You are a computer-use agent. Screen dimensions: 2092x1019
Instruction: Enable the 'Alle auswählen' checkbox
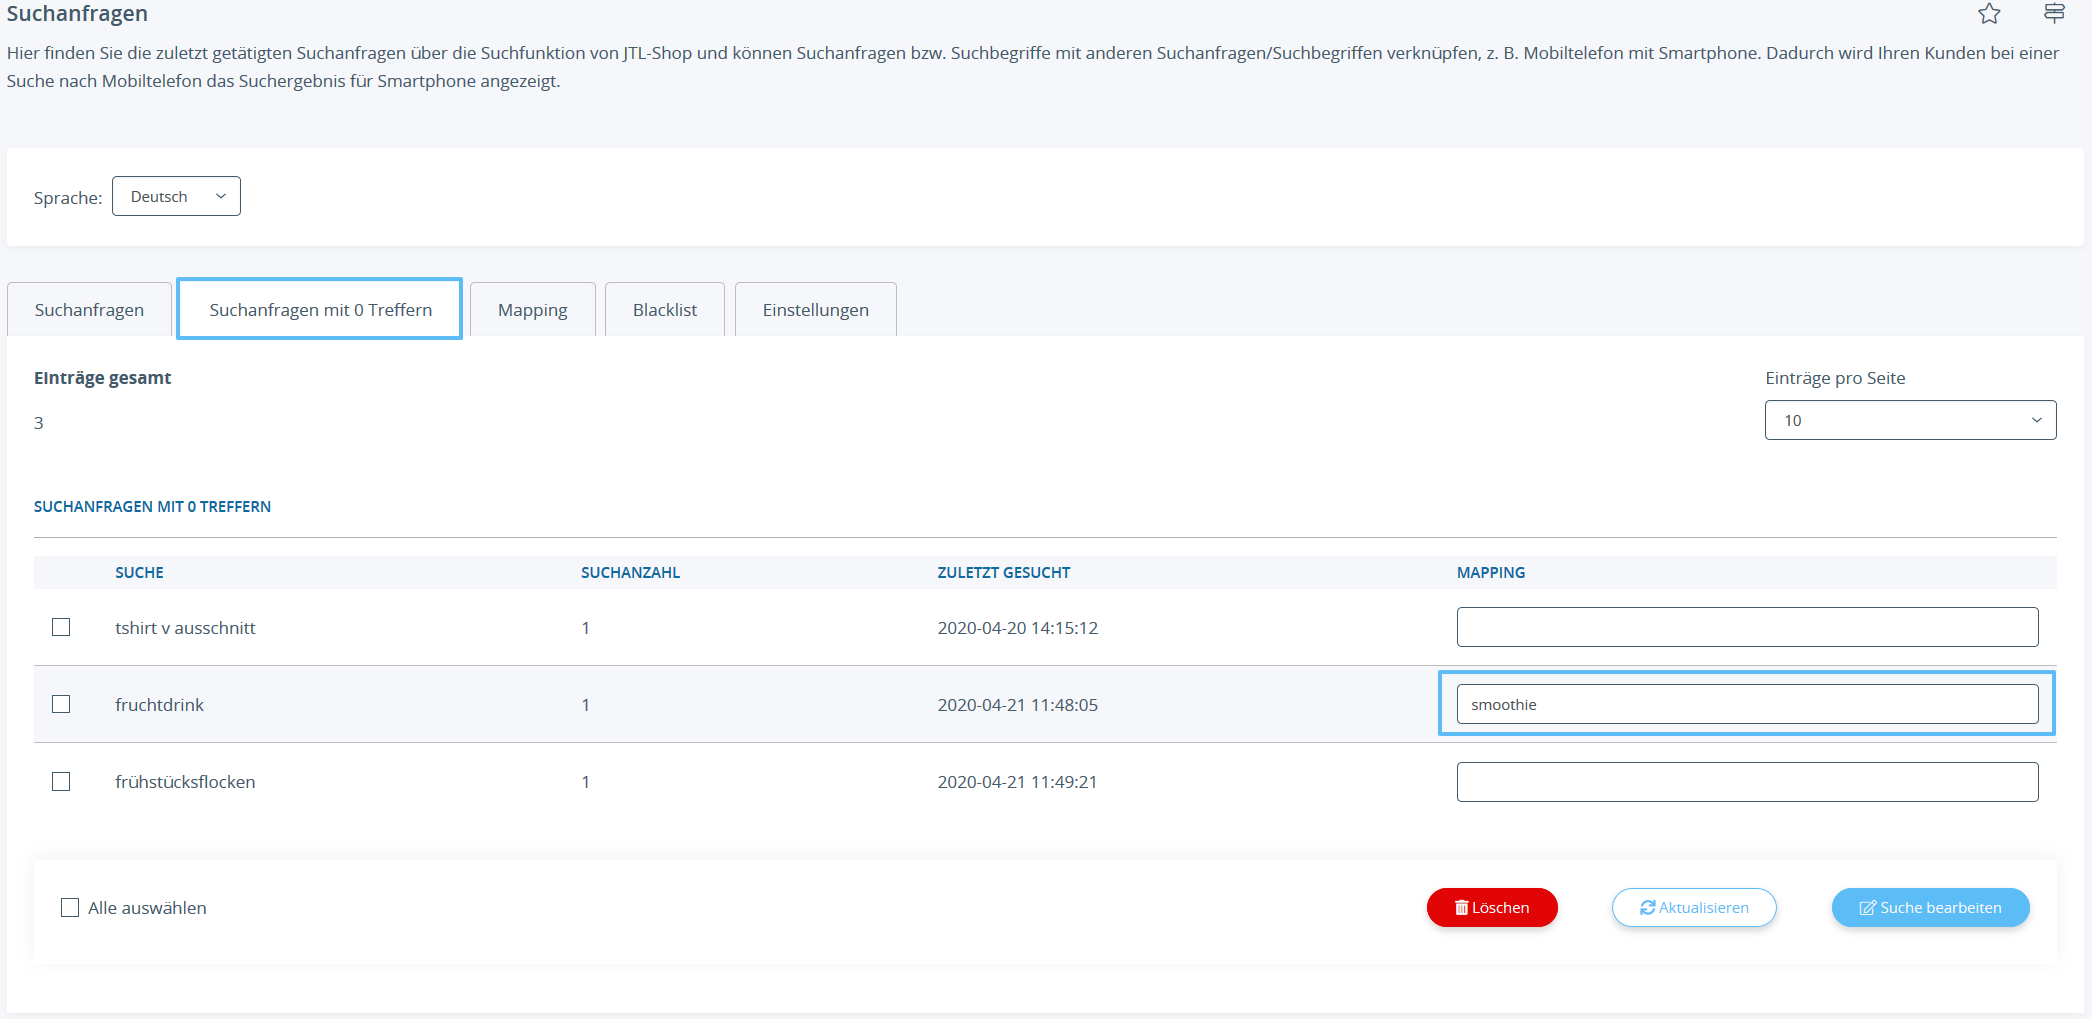point(70,907)
